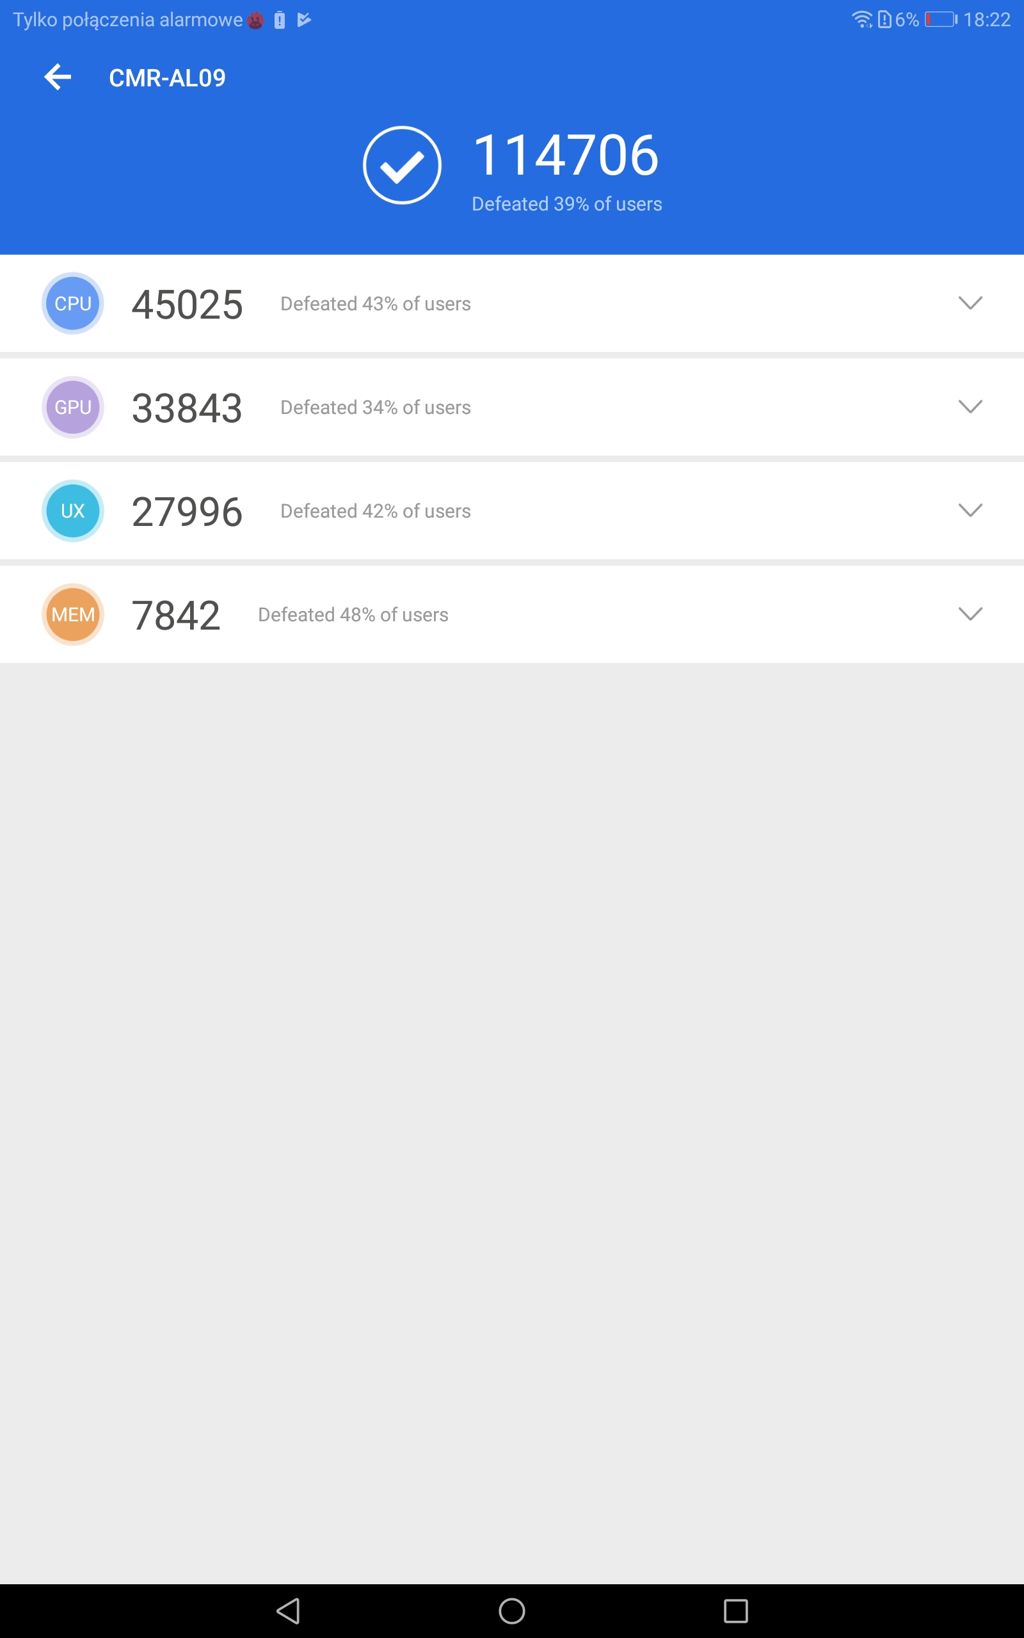Expand the UX score details chevron
Screen dimensions: 1024x1638
pos(970,510)
